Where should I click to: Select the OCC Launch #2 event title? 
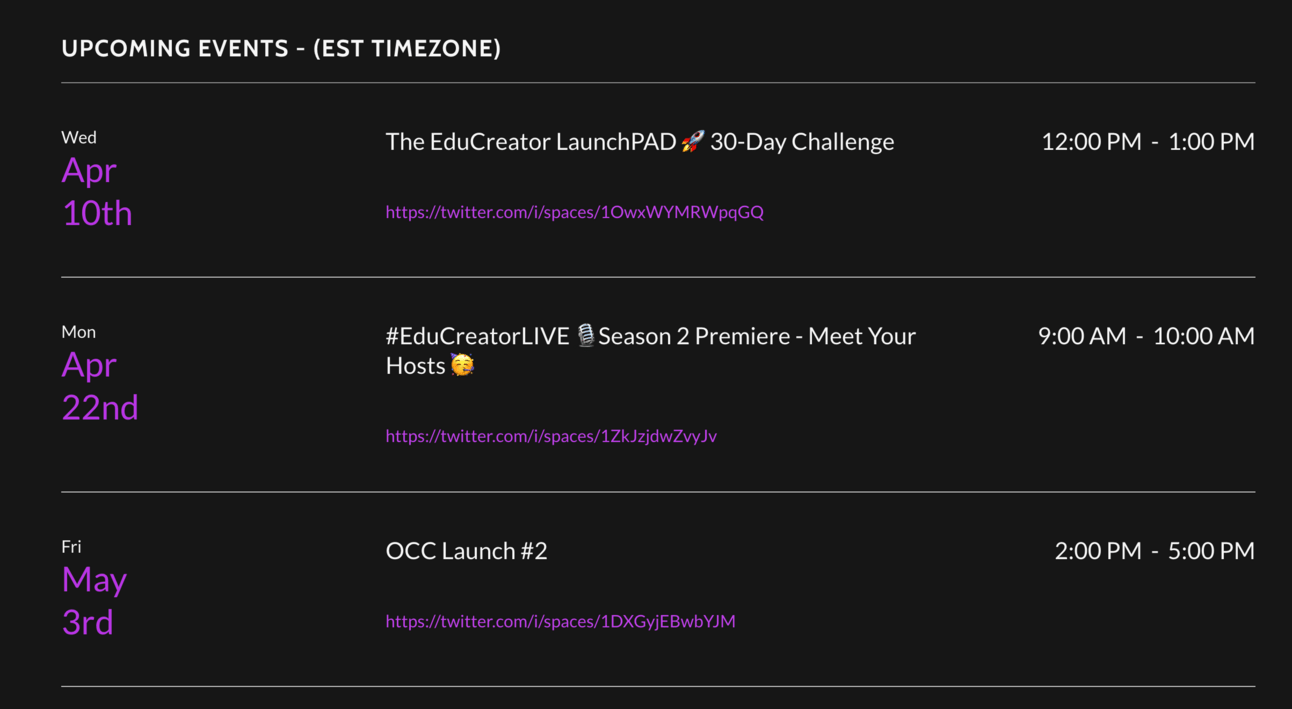pyautogui.click(x=466, y=551)
